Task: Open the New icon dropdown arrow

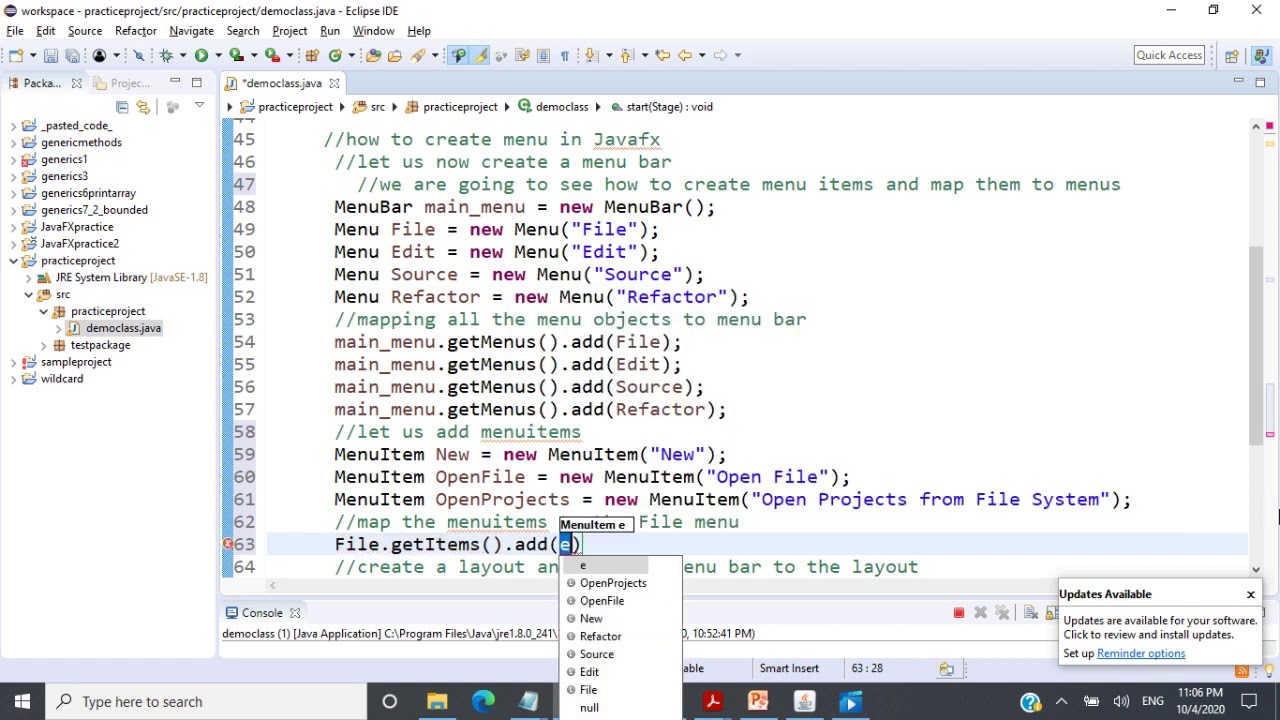Action: click(33, 55)
